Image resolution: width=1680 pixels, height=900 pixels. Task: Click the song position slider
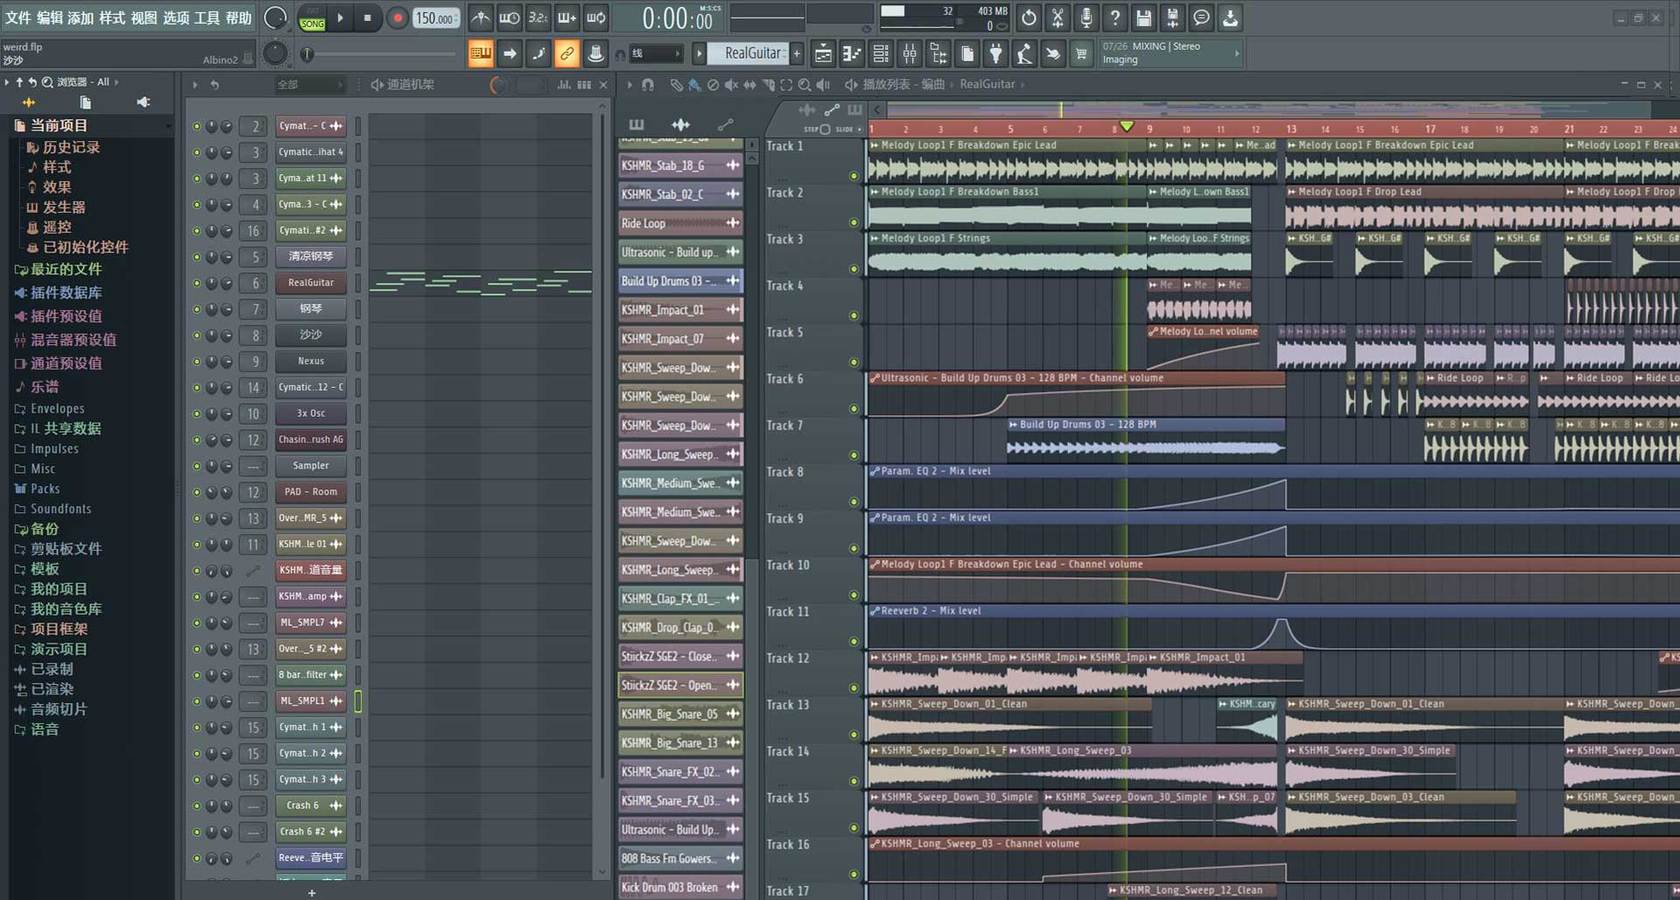(x=378, y=54)
